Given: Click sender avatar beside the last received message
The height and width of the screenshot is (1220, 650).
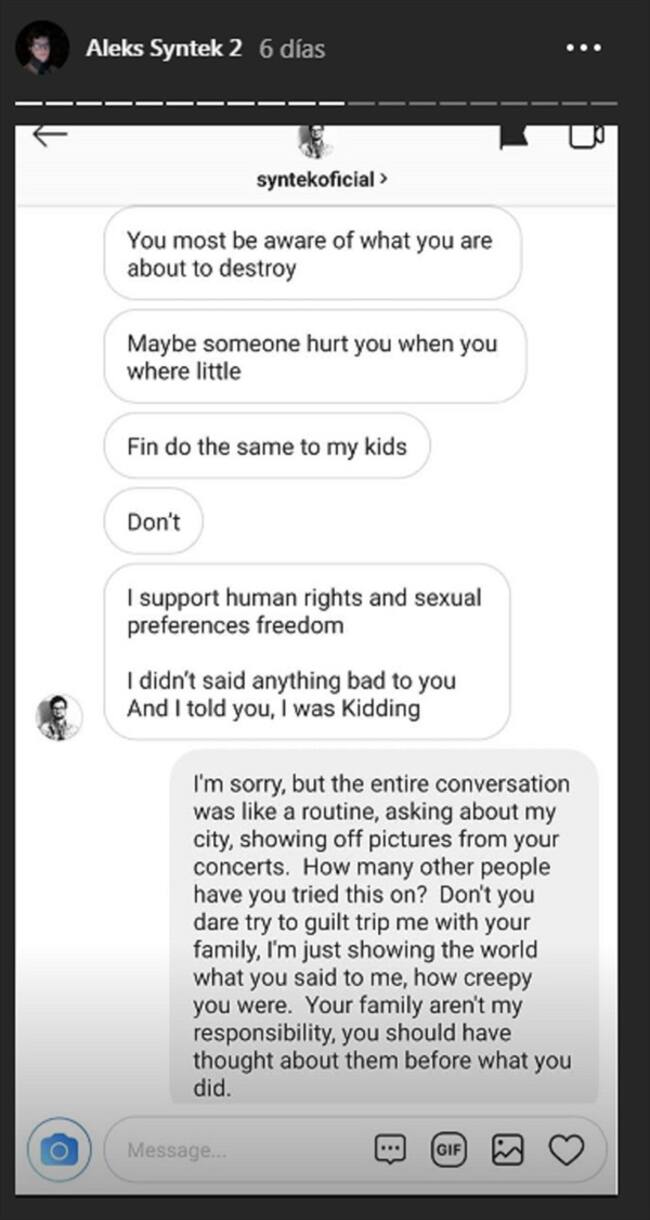Looking at the screenshot, I should (x=59, y=717).
